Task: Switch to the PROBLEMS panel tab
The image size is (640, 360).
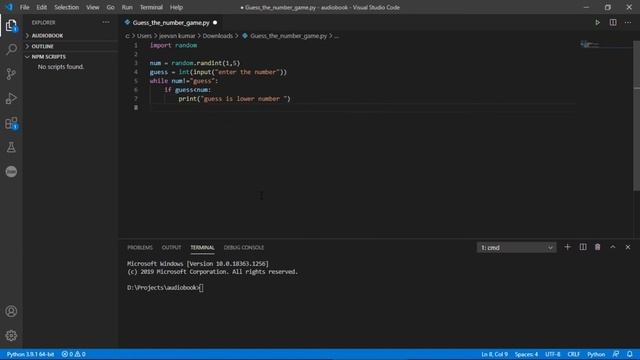Action: point(140,247)
